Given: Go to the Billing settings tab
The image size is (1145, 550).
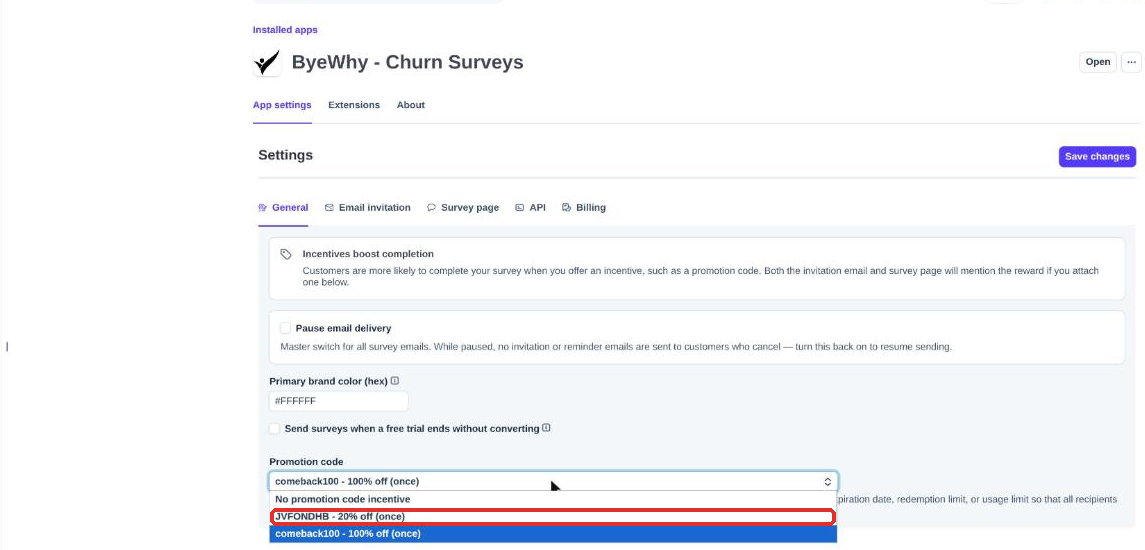Looking at the screenshot, I should click(584, 207).
